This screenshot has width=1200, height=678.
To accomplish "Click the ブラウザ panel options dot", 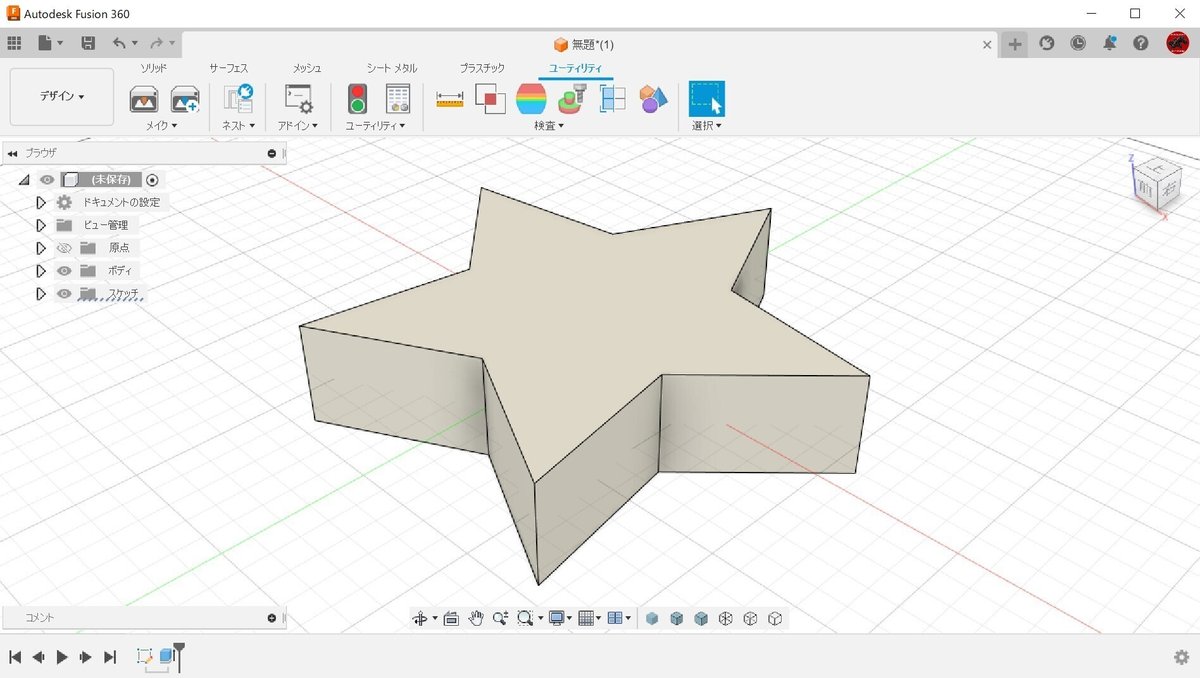I will point(272,154).
